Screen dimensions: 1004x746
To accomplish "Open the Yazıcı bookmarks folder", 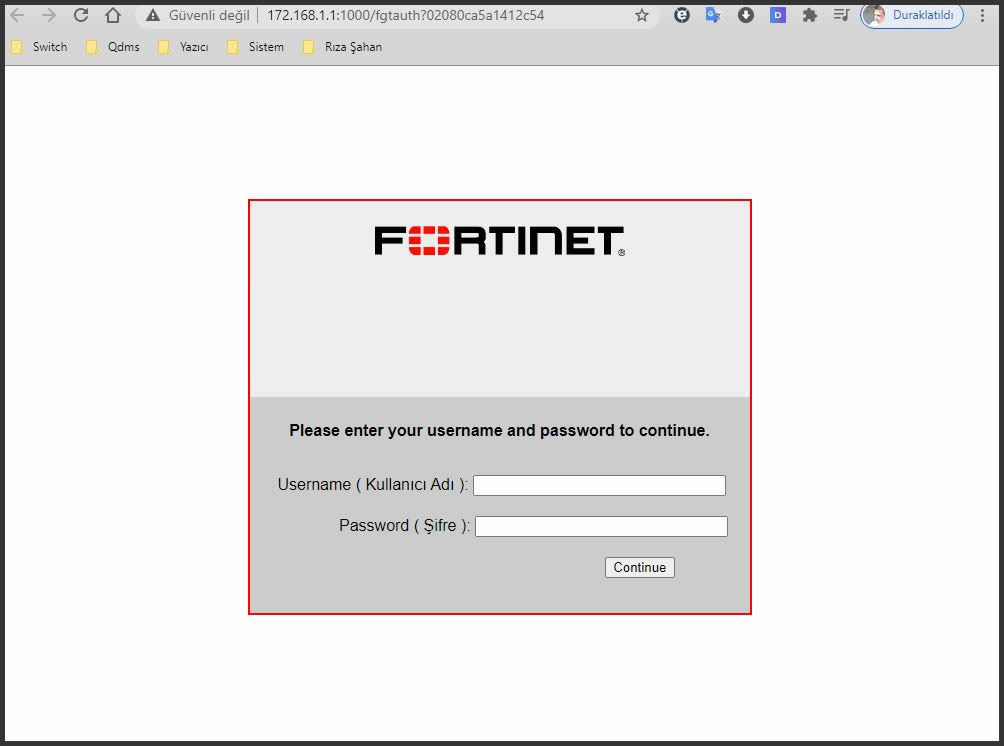I will (184, 47).
